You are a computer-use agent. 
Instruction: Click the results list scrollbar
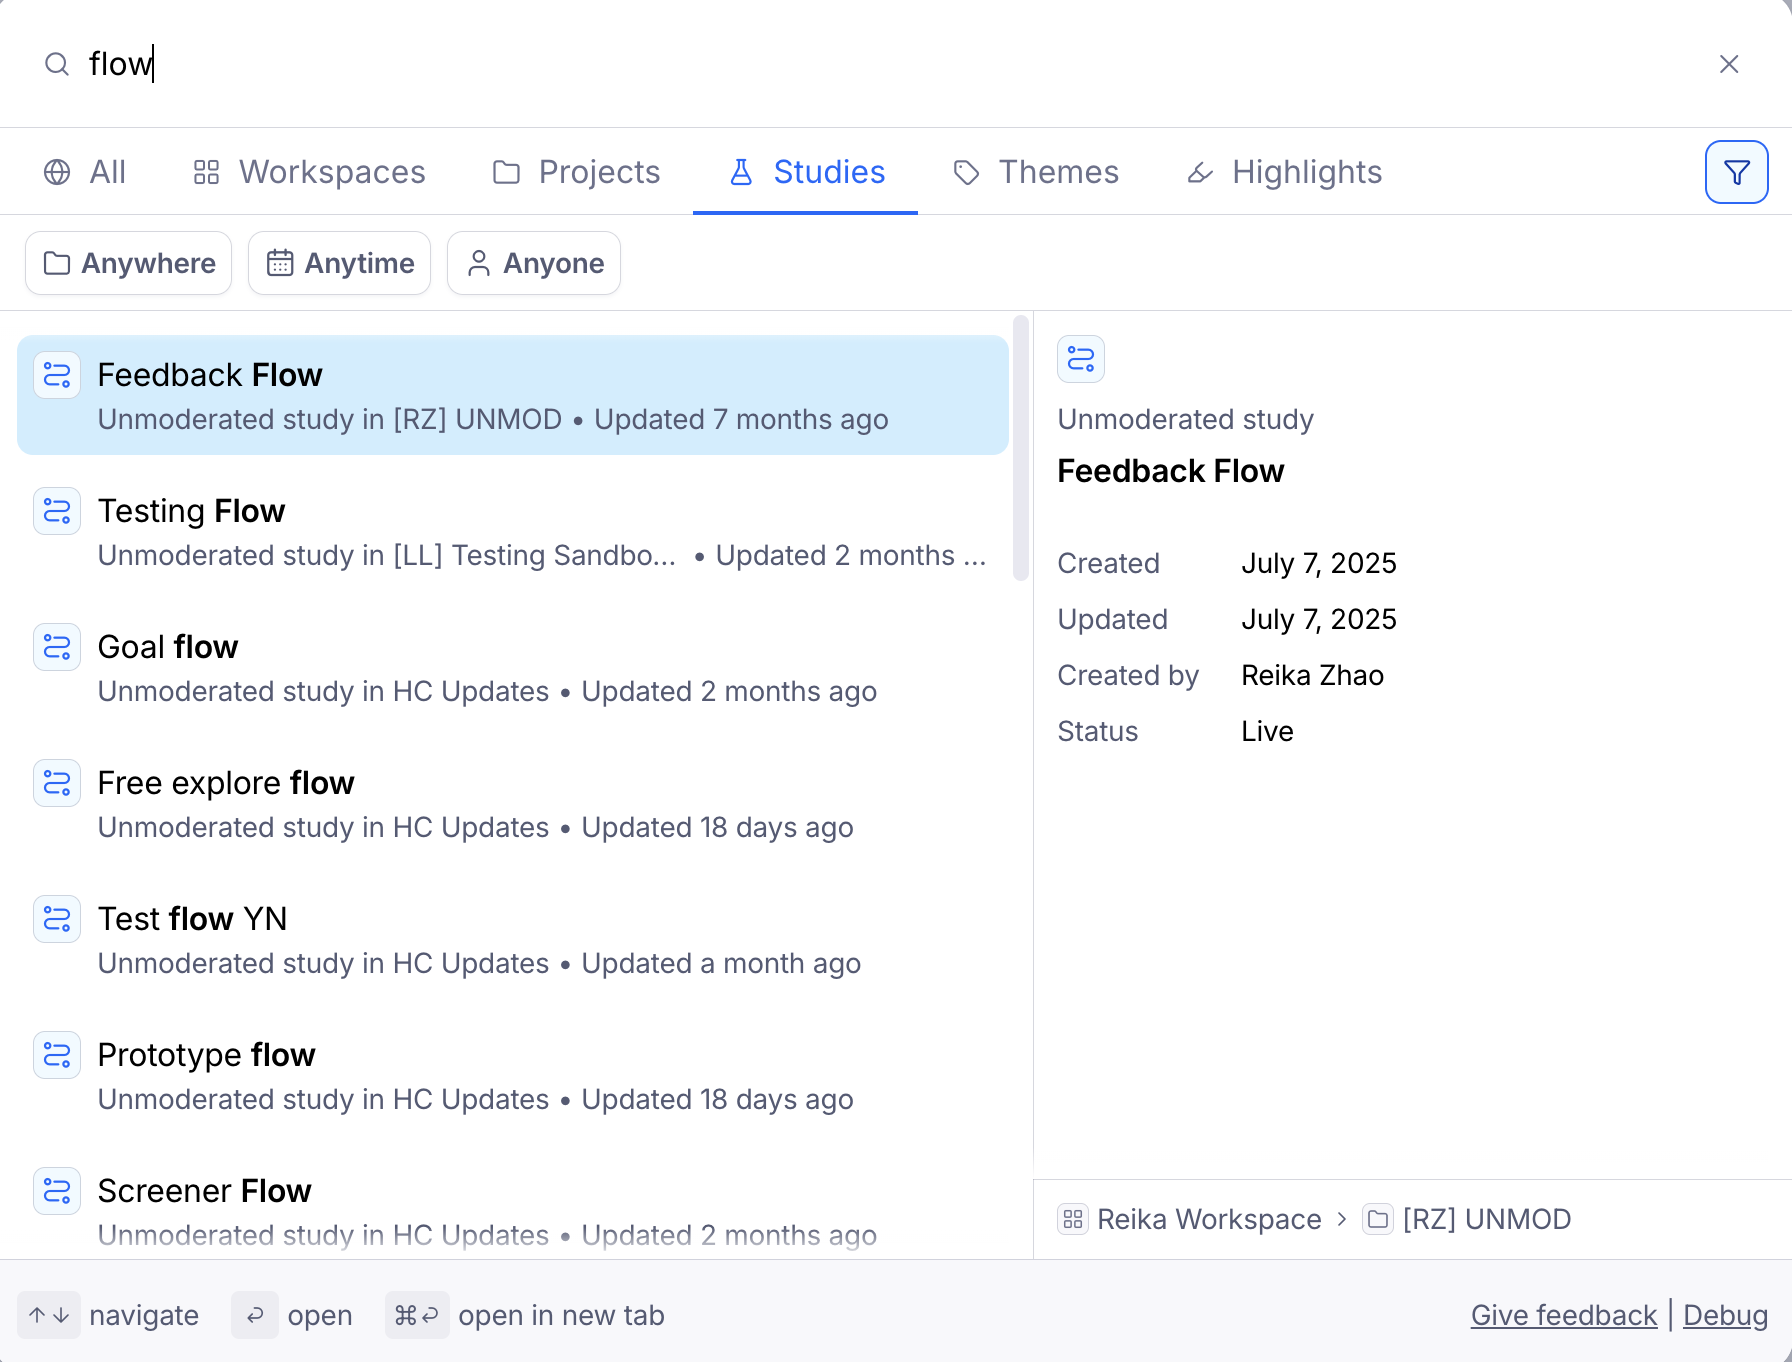click(1020, 448)
